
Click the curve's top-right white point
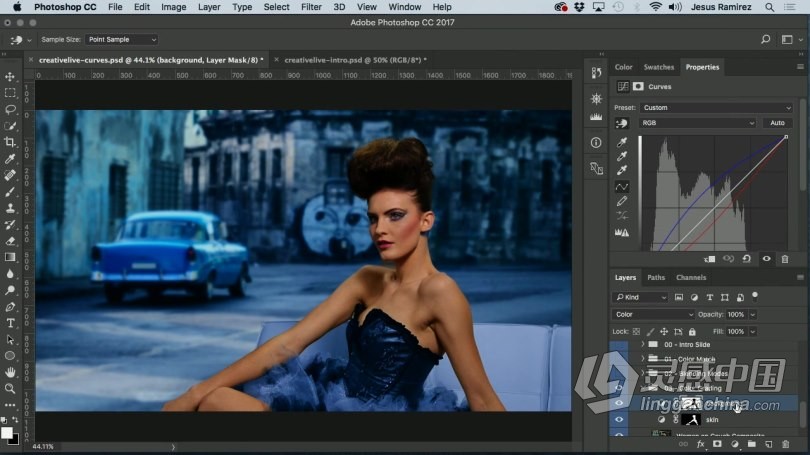coord(786,137)
